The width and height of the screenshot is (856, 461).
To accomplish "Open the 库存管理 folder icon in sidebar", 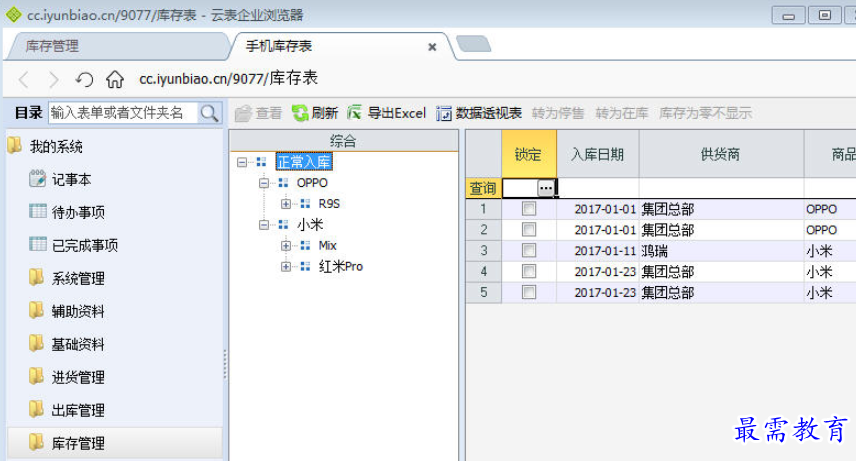I will [x=37, y=441].
